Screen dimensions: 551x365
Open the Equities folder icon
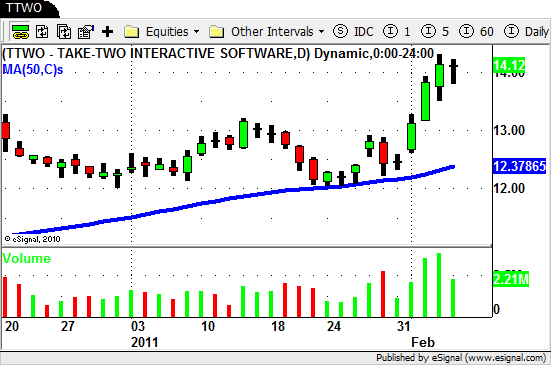coord(131,32)
